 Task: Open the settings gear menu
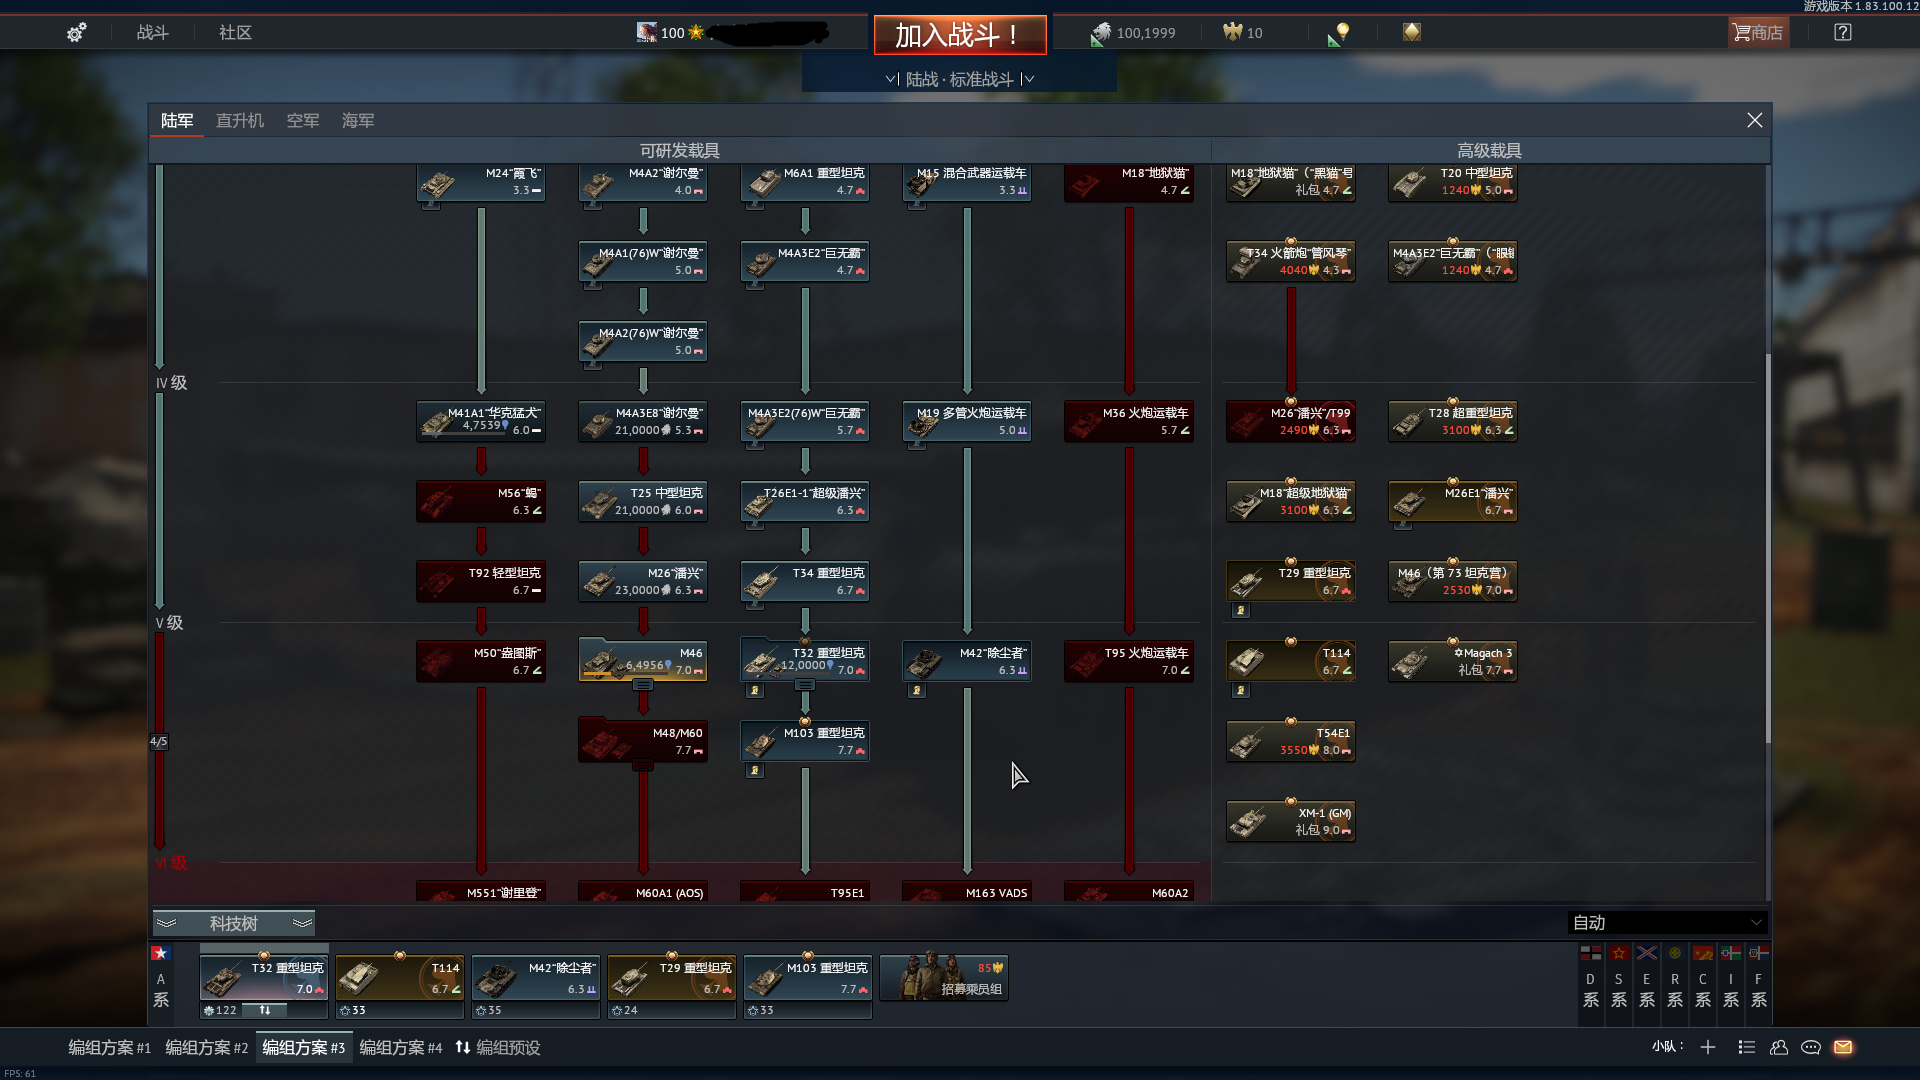(76, 33)
